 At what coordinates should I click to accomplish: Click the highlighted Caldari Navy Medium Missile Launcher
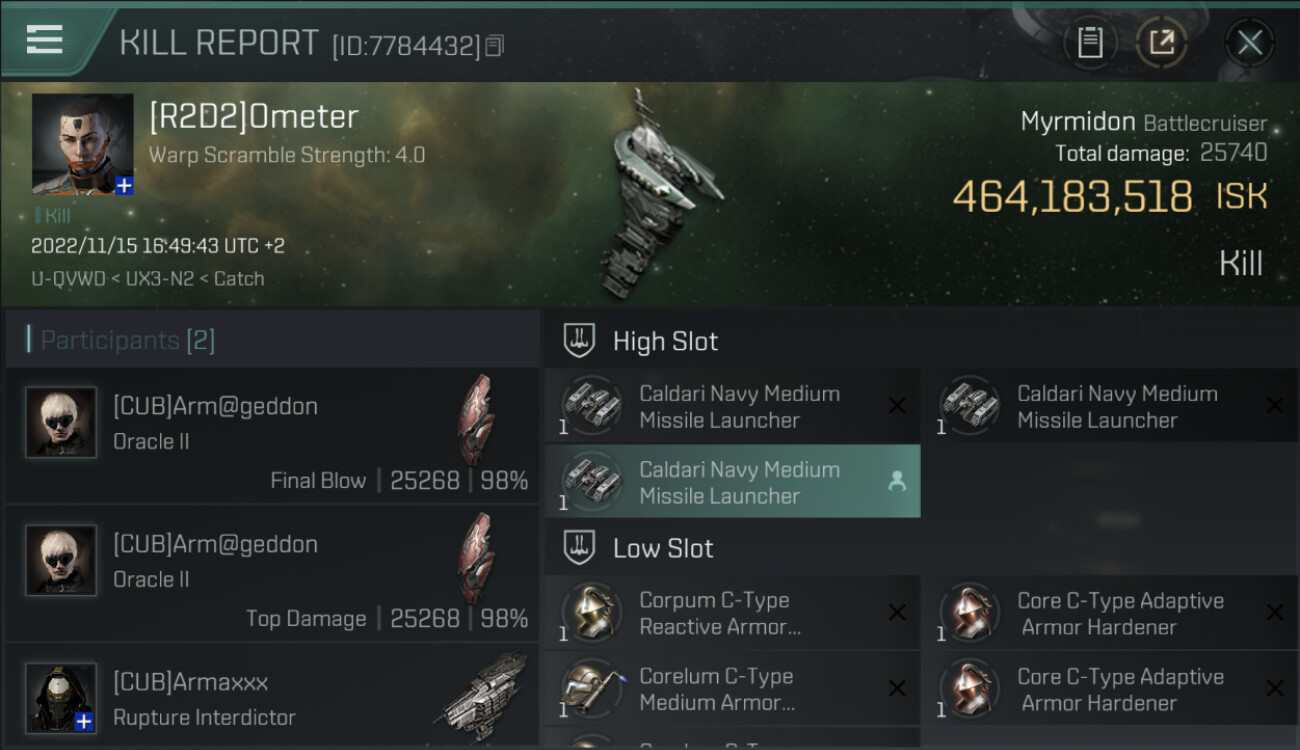[732, 482]
